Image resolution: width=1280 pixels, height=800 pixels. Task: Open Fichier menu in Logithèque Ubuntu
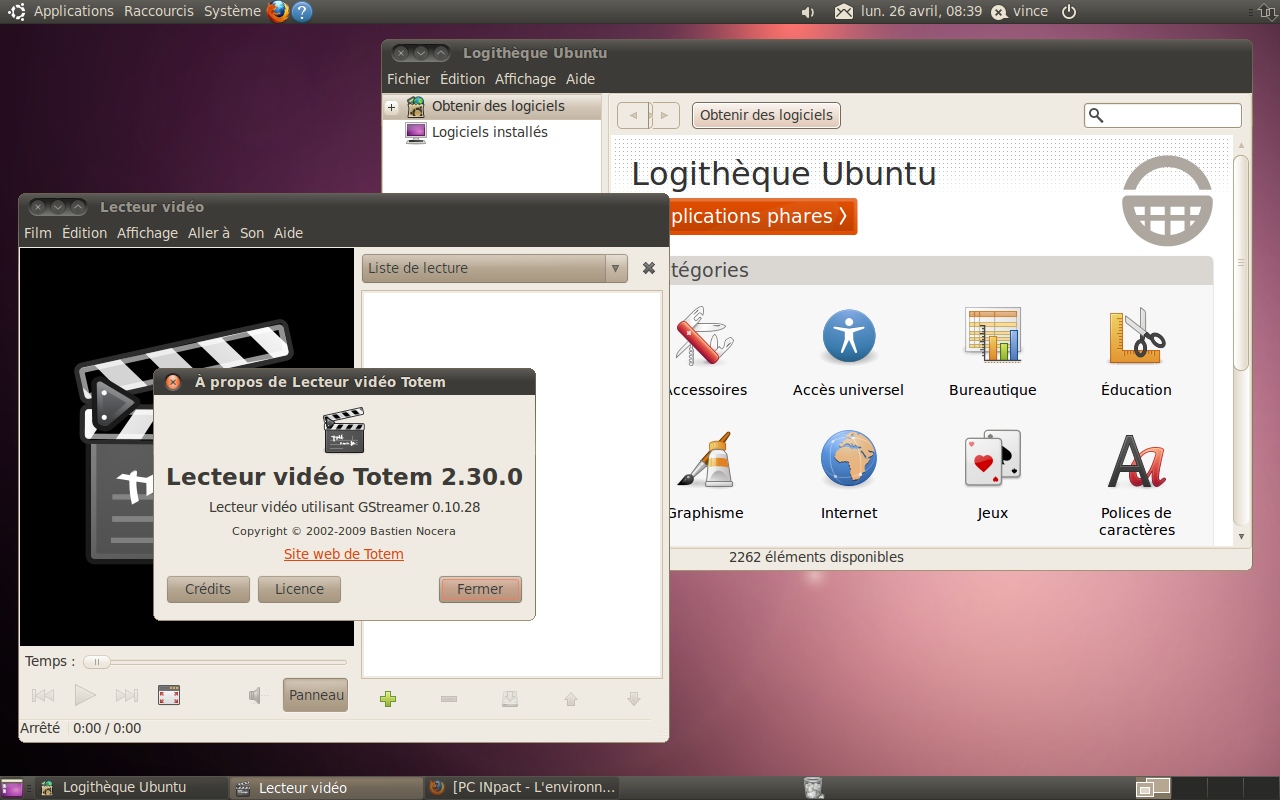[x=408, y=79]
